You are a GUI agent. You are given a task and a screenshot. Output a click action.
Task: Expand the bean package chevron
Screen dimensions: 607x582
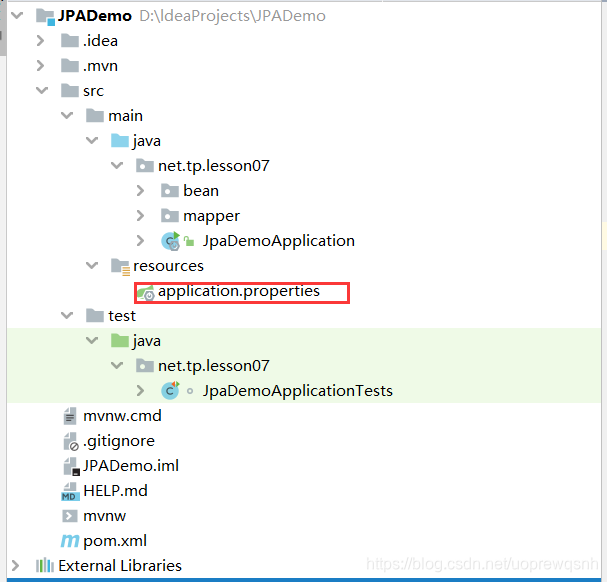pyautogui.click(x=140, y=191)
